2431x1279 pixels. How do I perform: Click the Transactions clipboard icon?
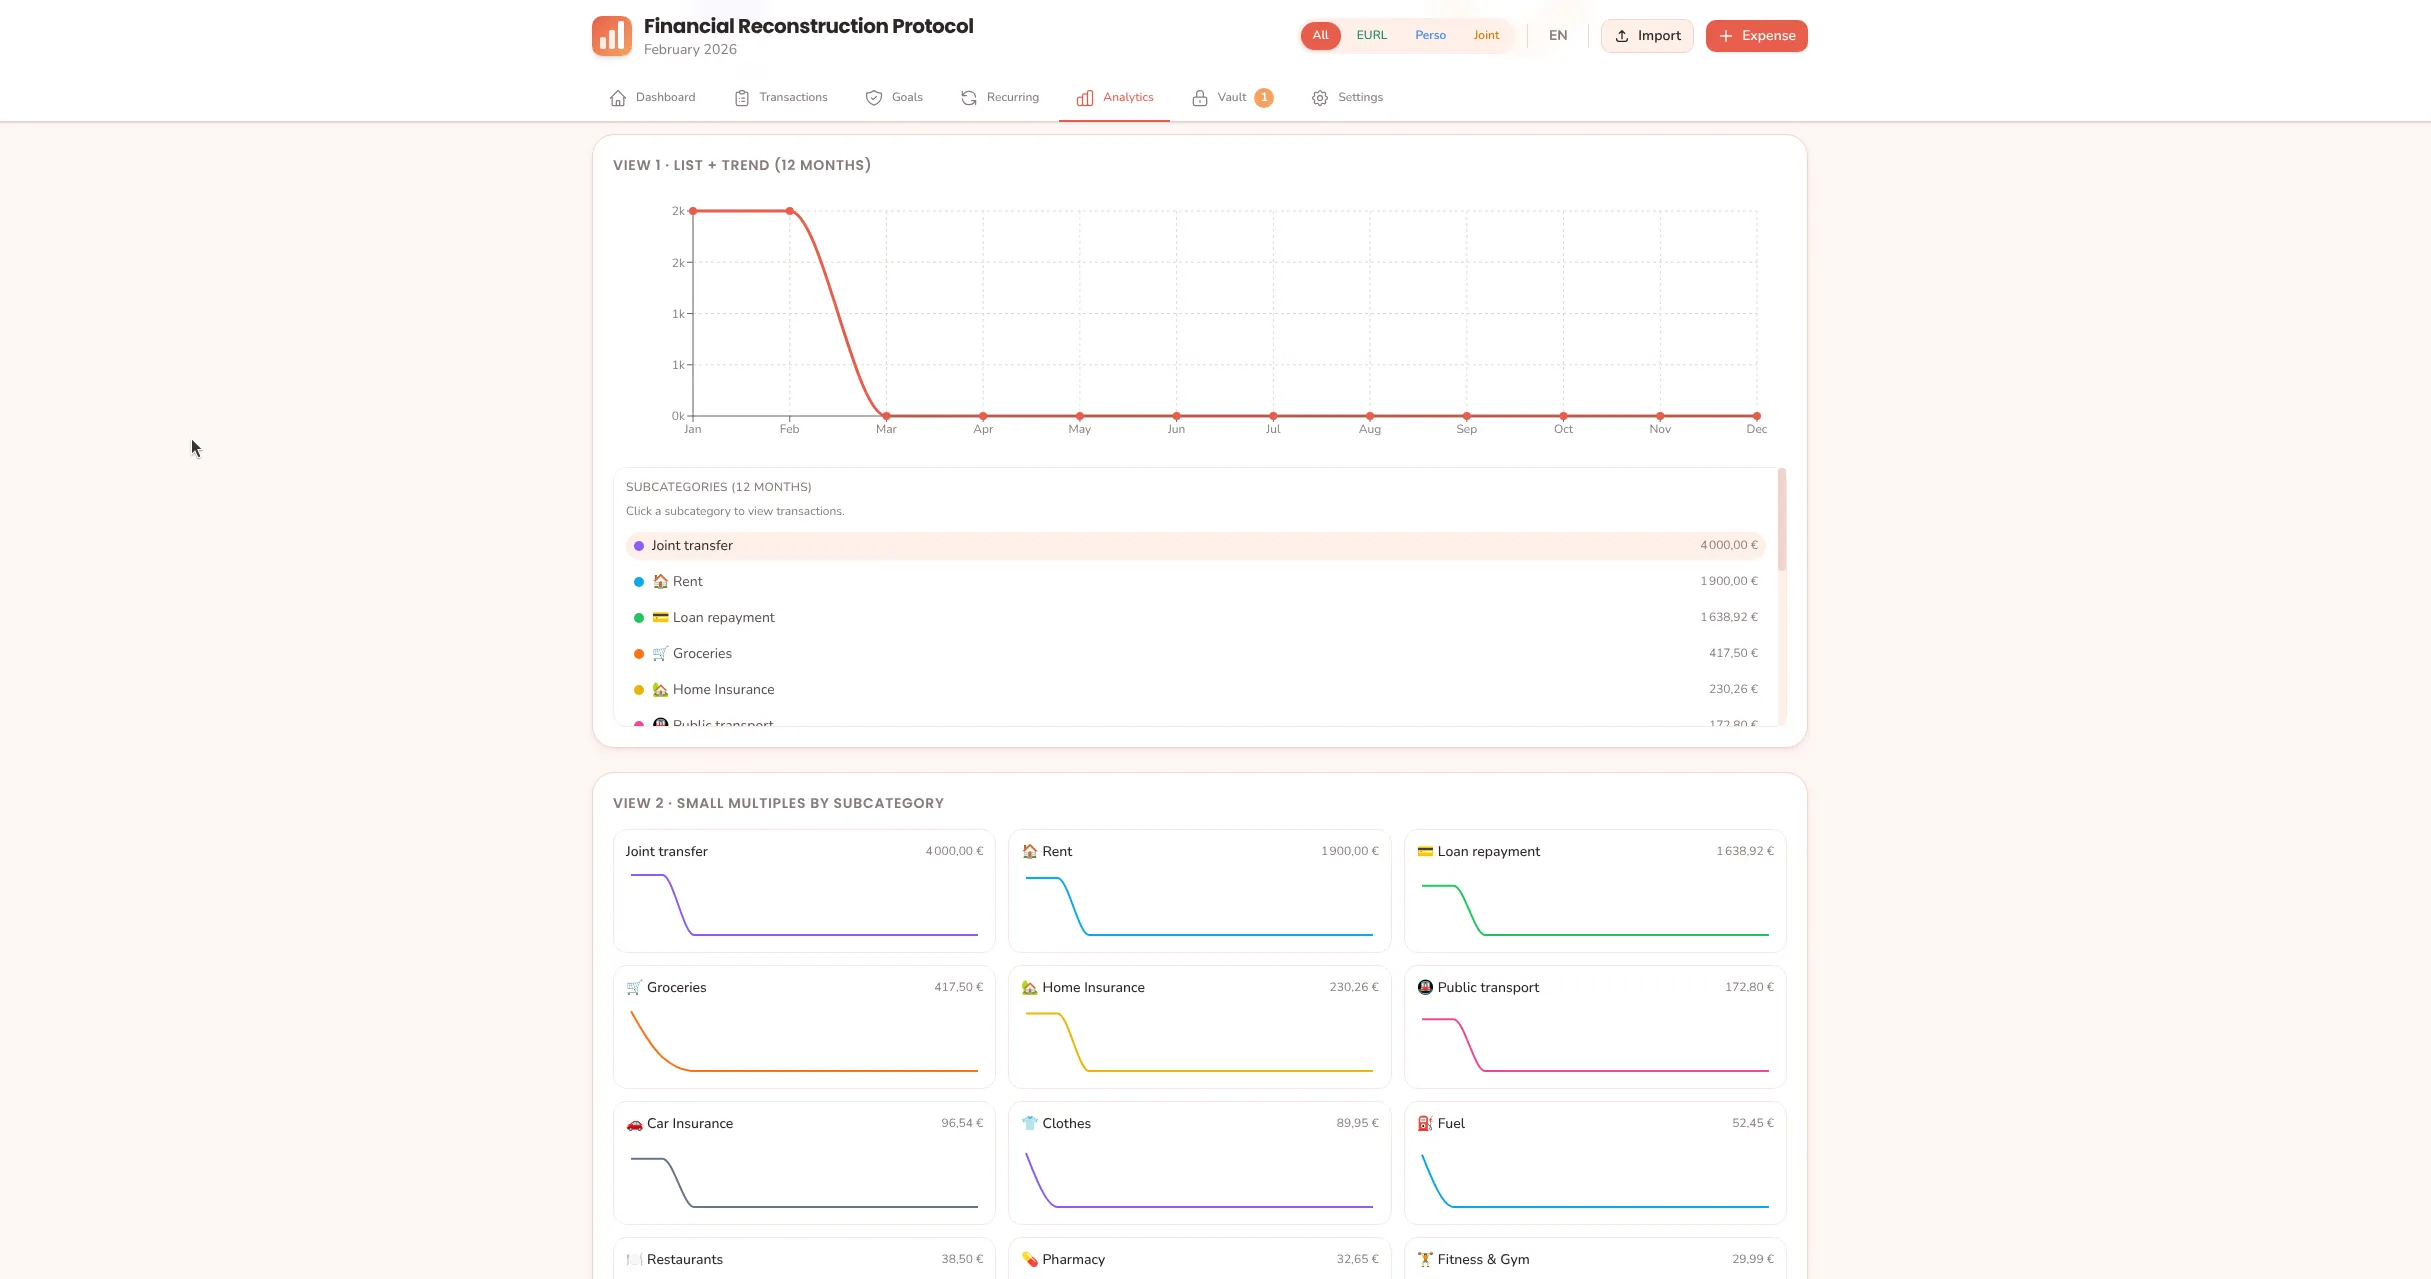click(742, 98)
